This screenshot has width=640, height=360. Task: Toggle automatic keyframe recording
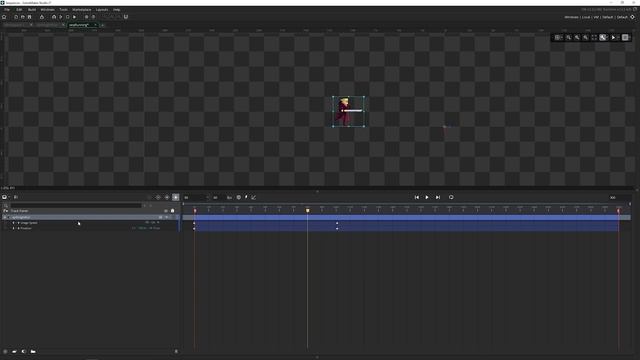click(167, 198)
